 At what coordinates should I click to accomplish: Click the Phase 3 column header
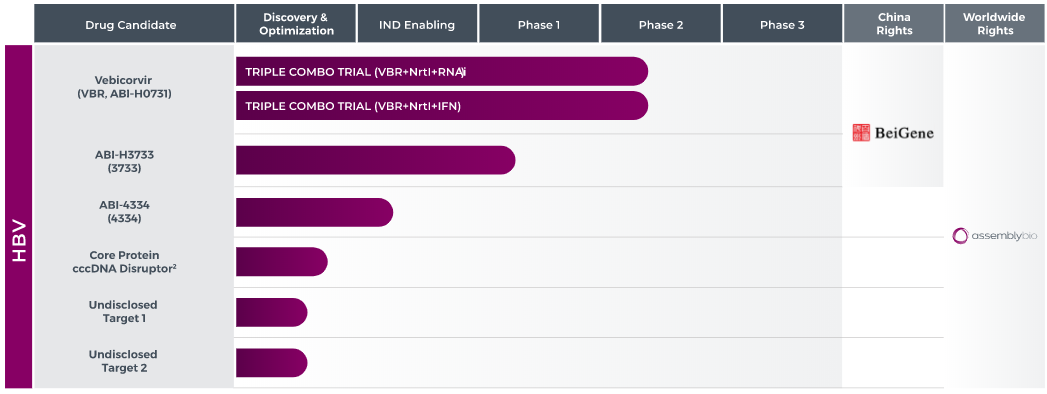coord(782,25)
